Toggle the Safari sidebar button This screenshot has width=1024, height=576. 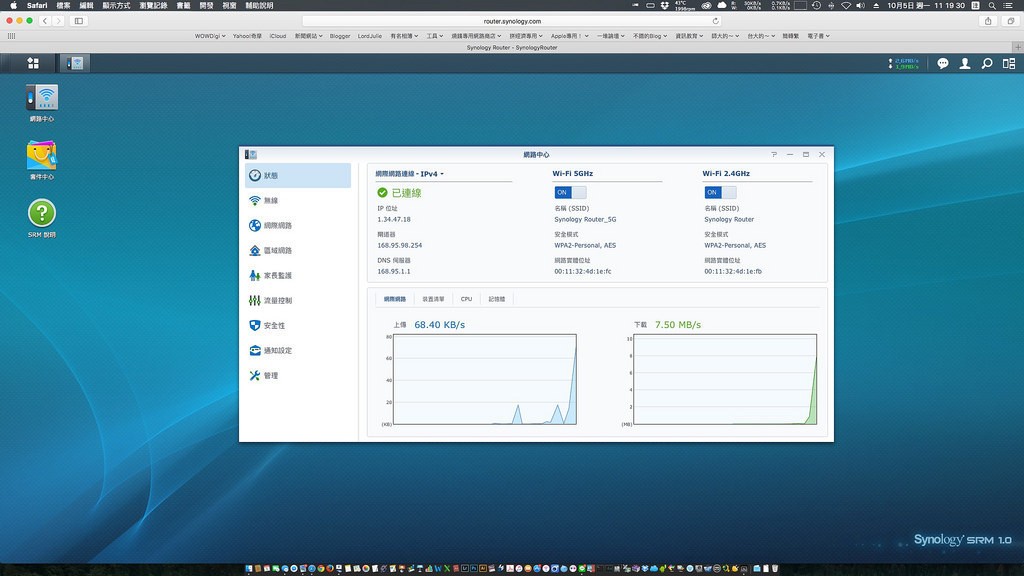78,21
